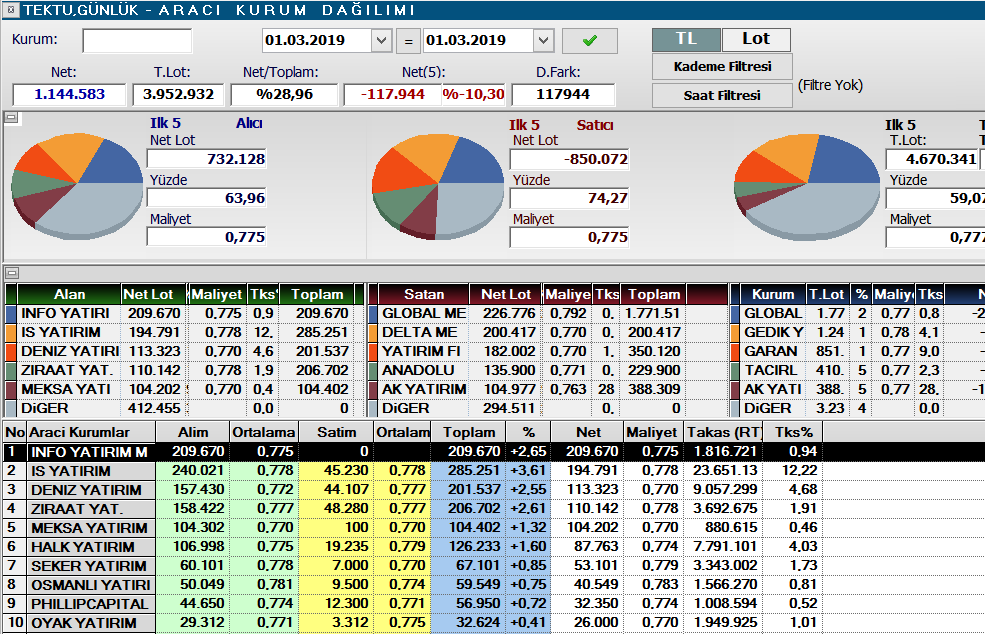
Task: Click the equals button between the dates
Action: pyautogui.click(x=408, y=41)
